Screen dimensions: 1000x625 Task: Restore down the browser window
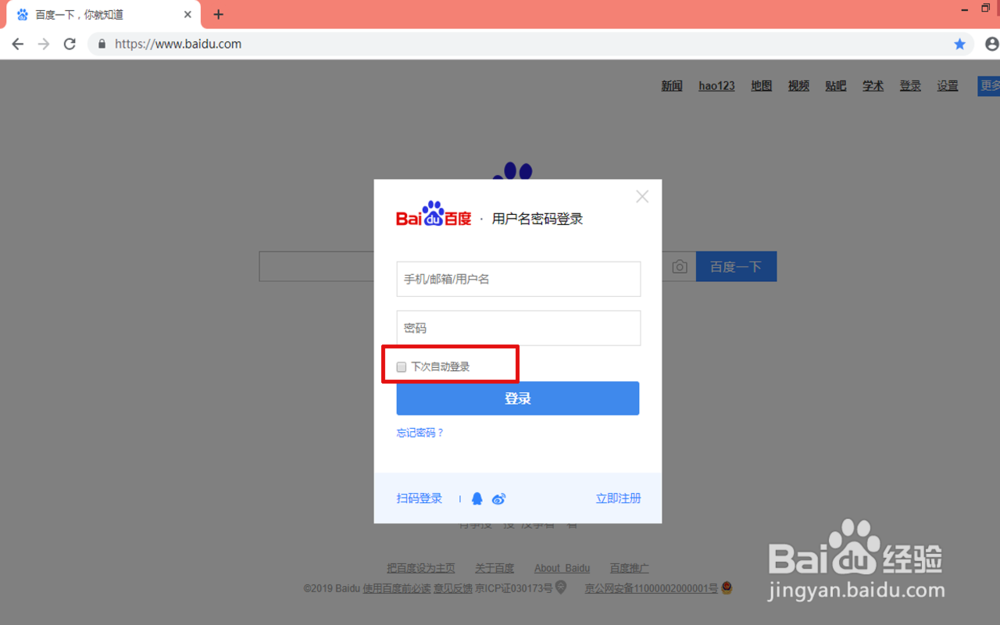985,9
